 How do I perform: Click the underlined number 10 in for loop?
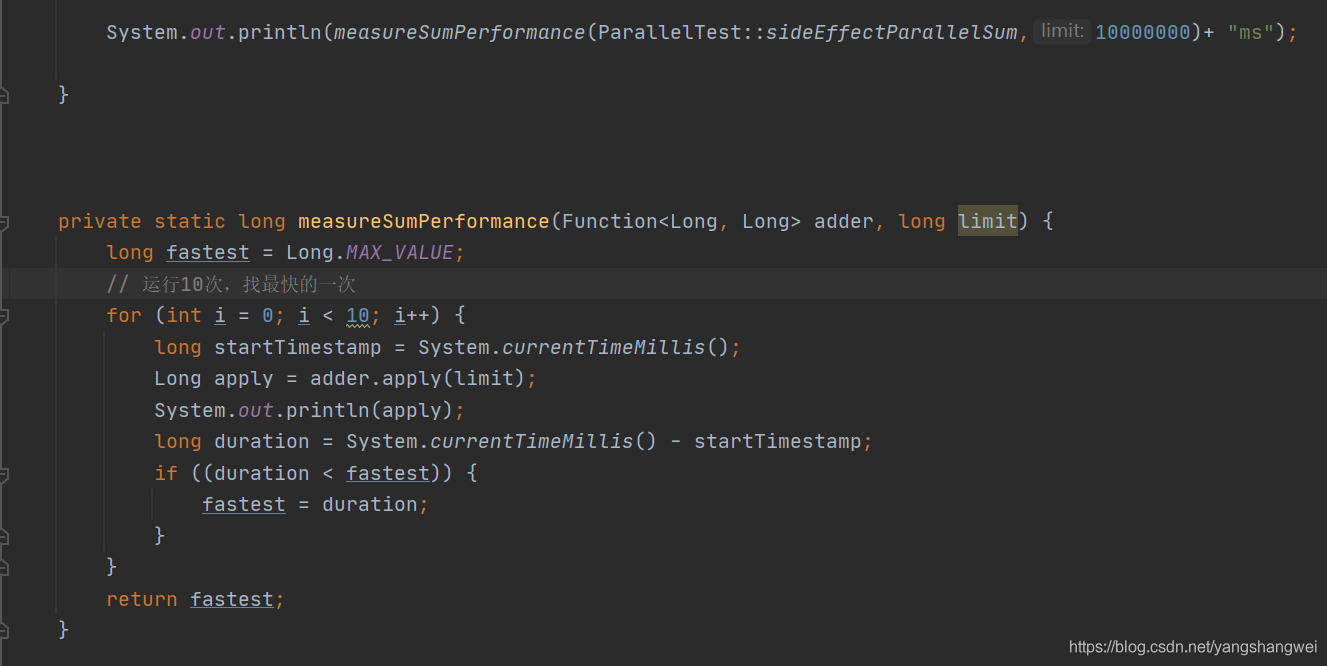click(x=357, y=316)
